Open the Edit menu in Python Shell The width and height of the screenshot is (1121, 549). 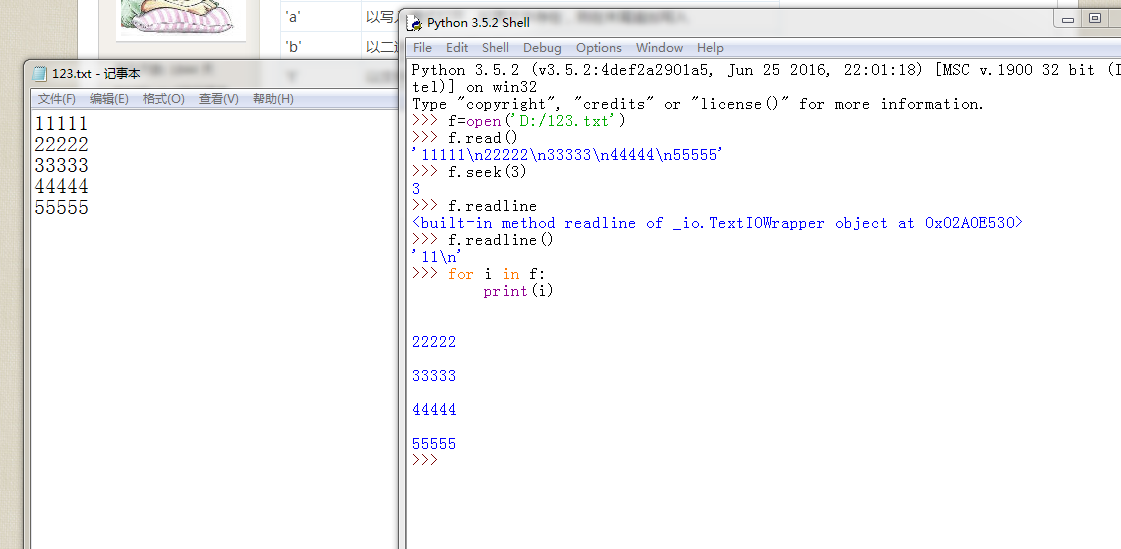click(x=457, y=48)
